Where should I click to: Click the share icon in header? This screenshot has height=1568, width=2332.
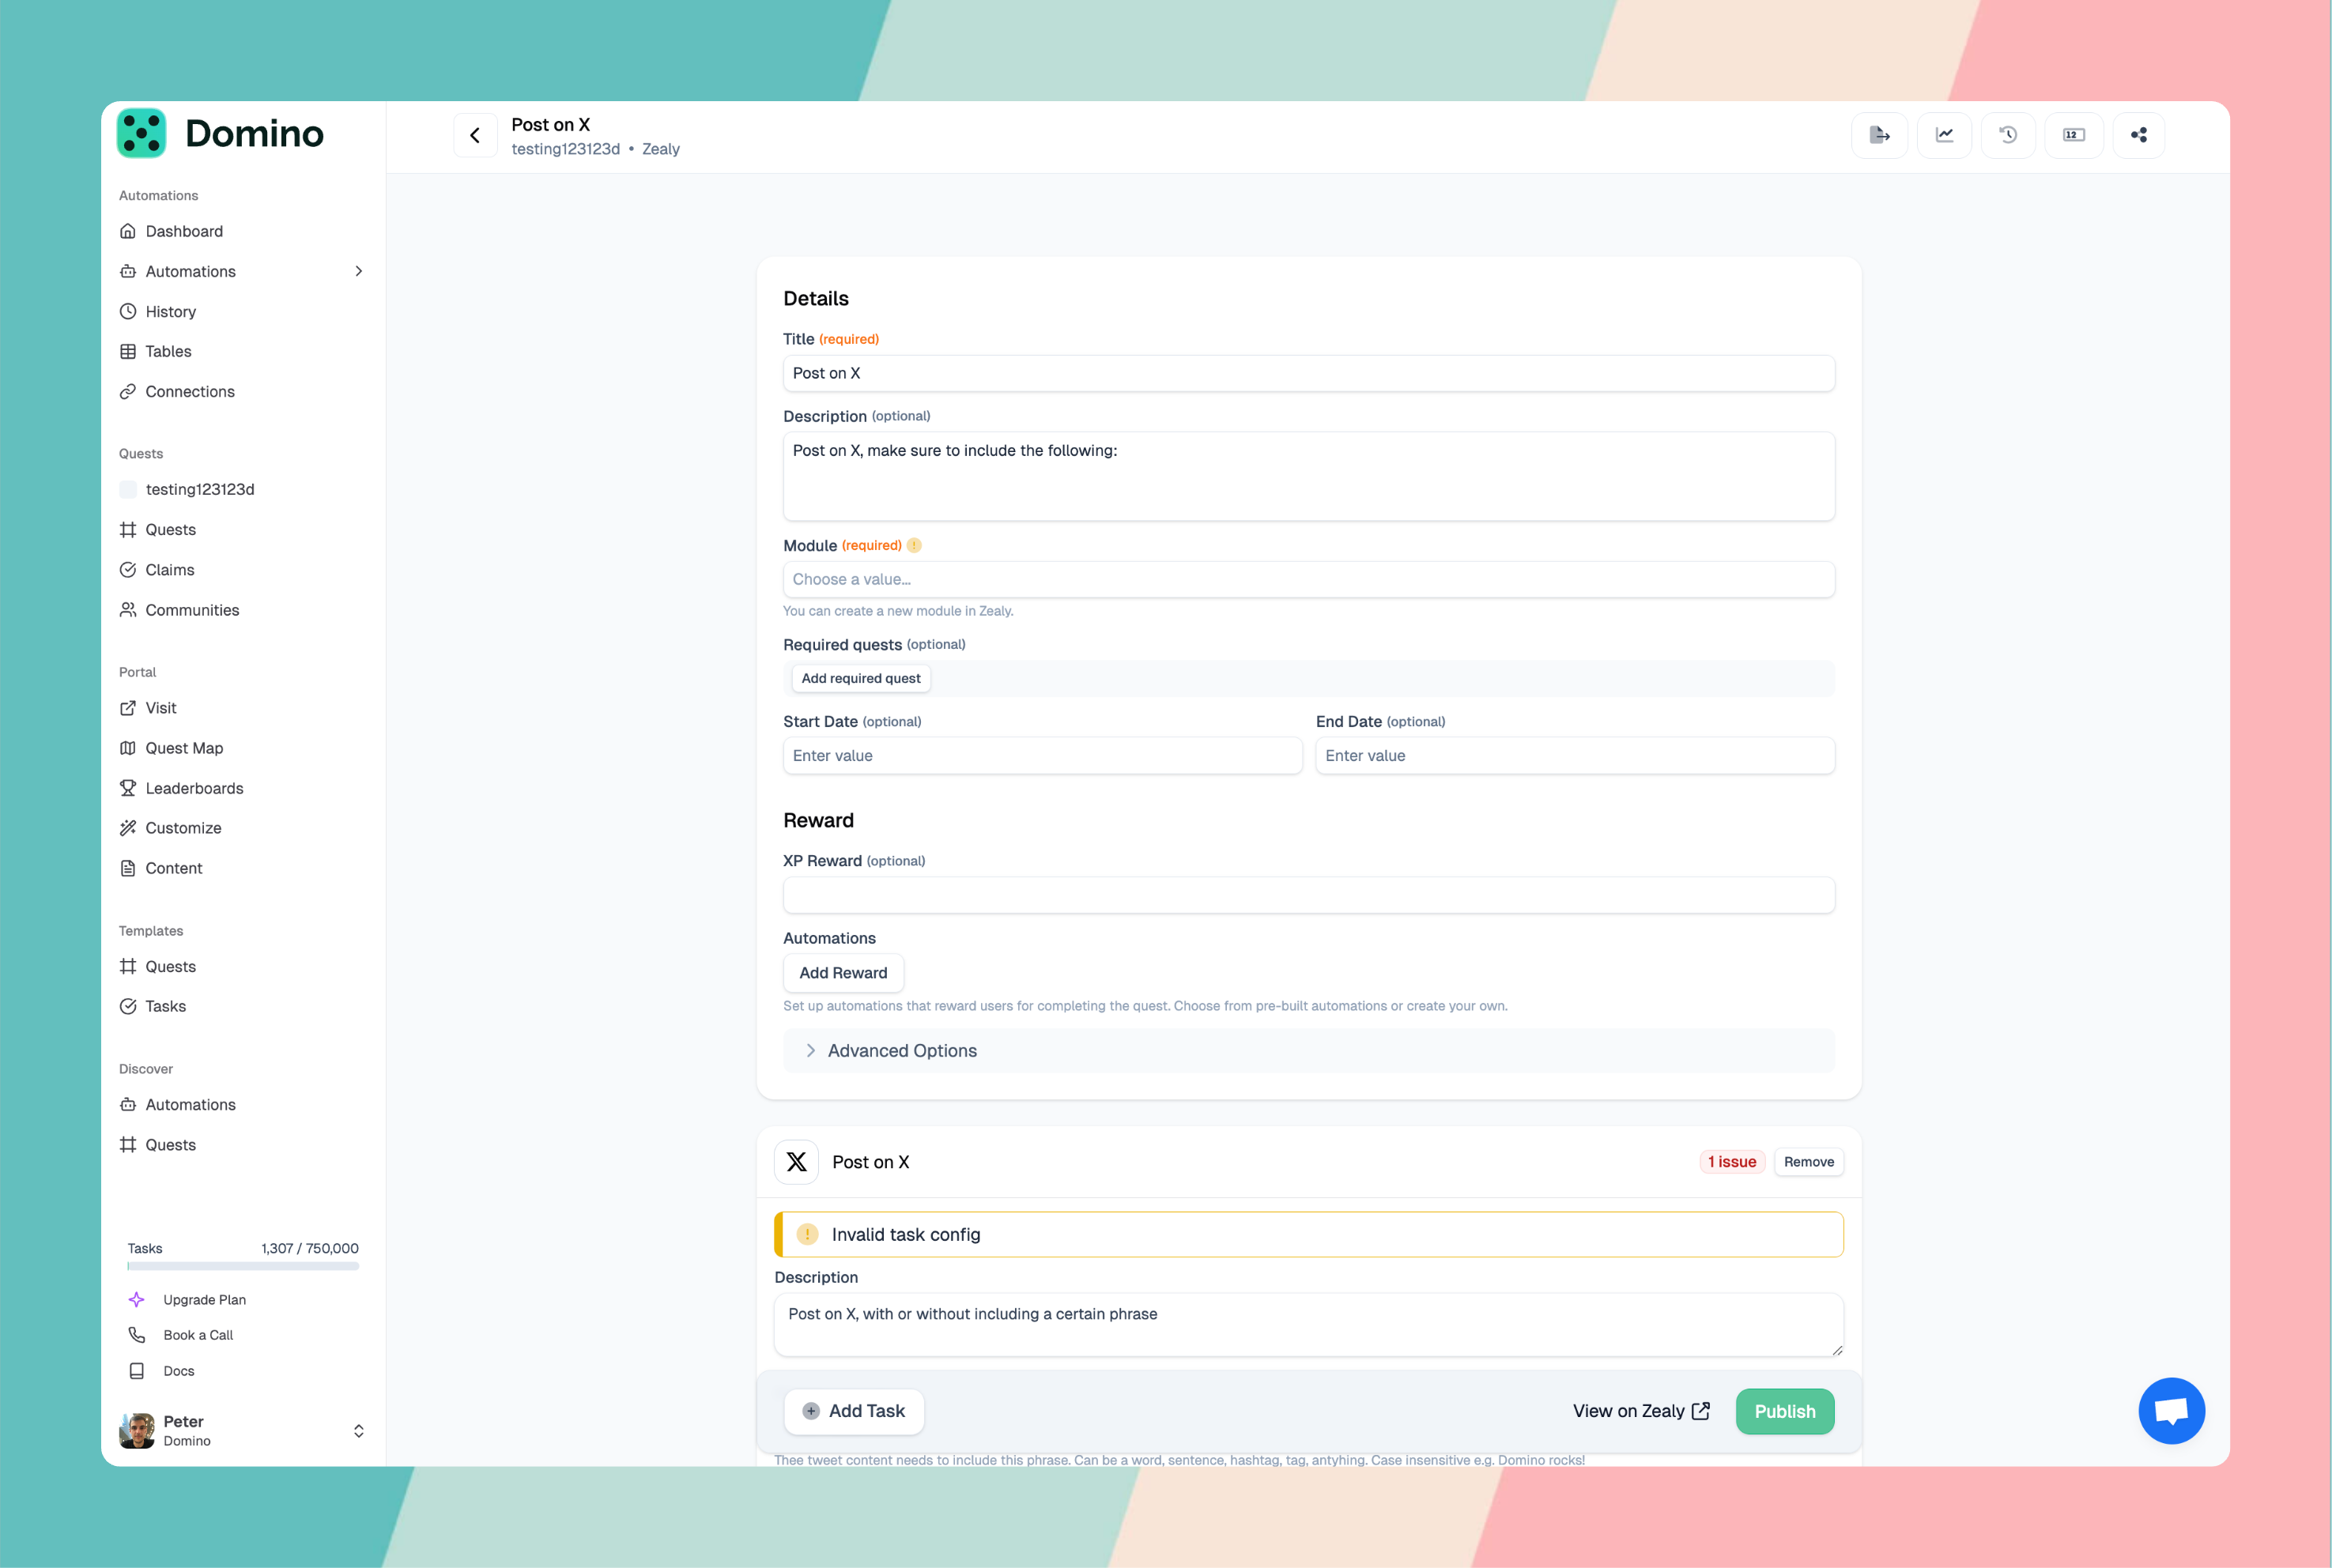click(2139, 135)
